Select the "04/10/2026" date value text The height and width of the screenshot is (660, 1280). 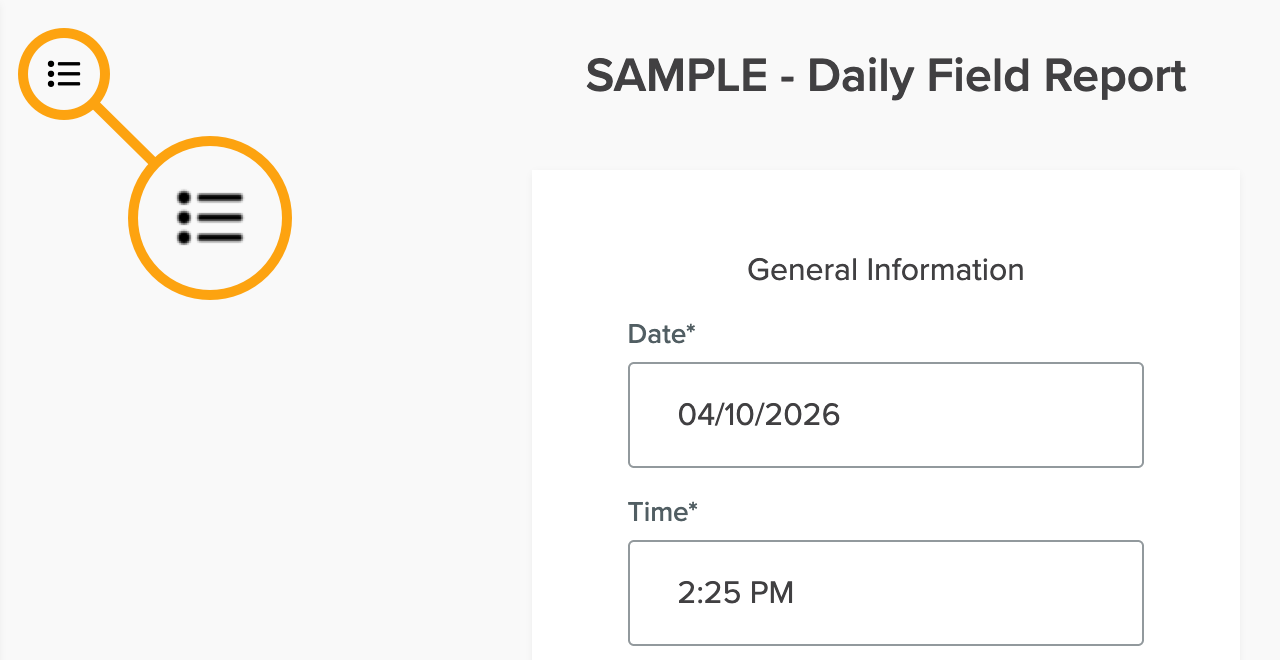click(758, 415)
